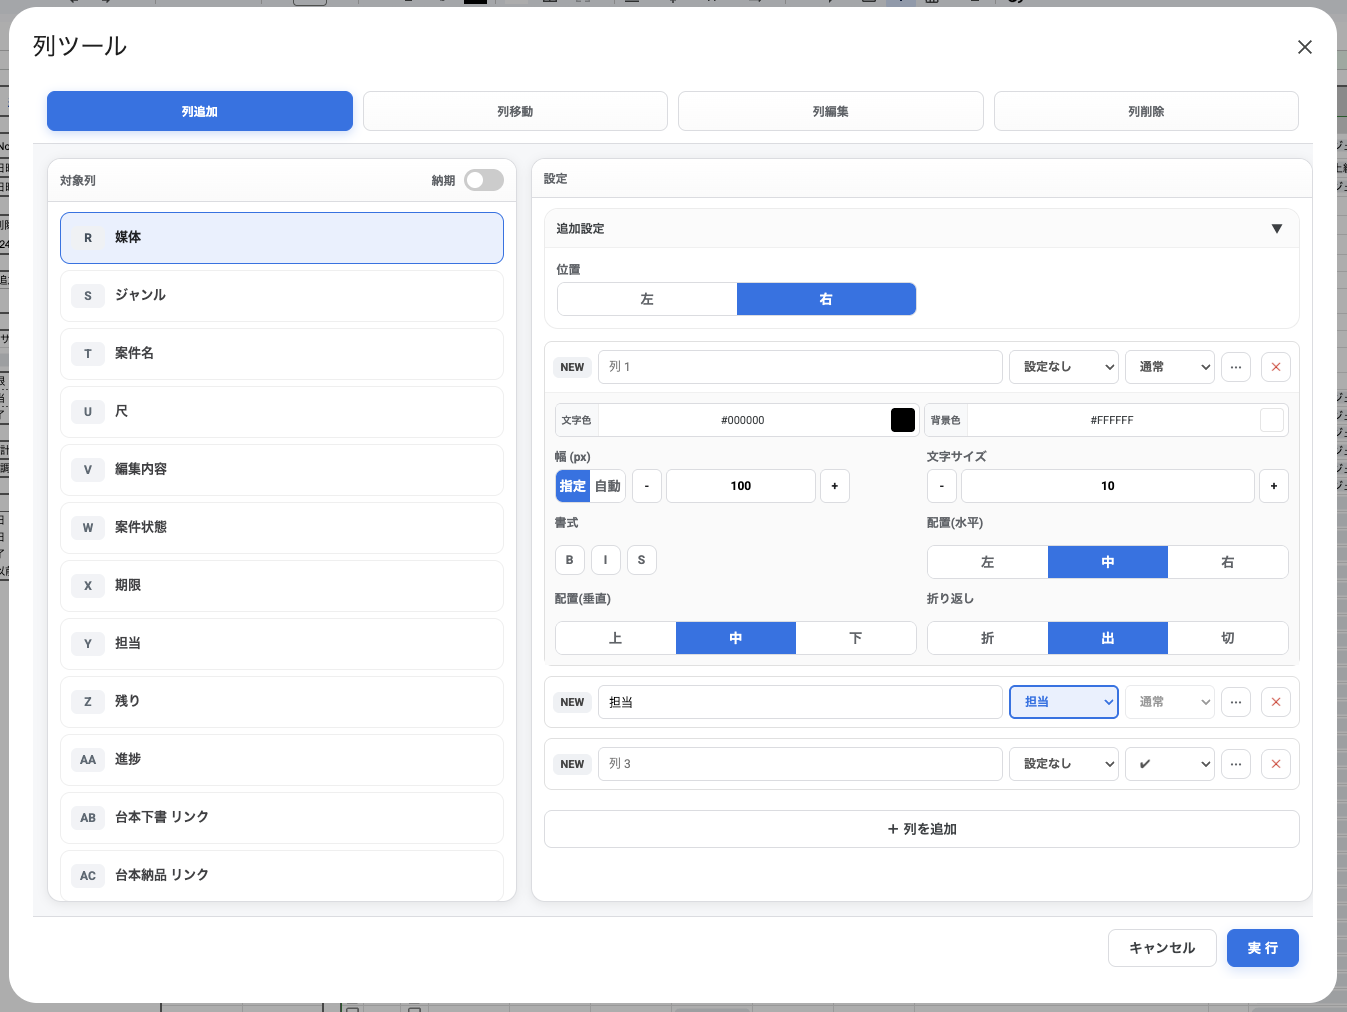Click 列を追加 to add column

[921, 829]
